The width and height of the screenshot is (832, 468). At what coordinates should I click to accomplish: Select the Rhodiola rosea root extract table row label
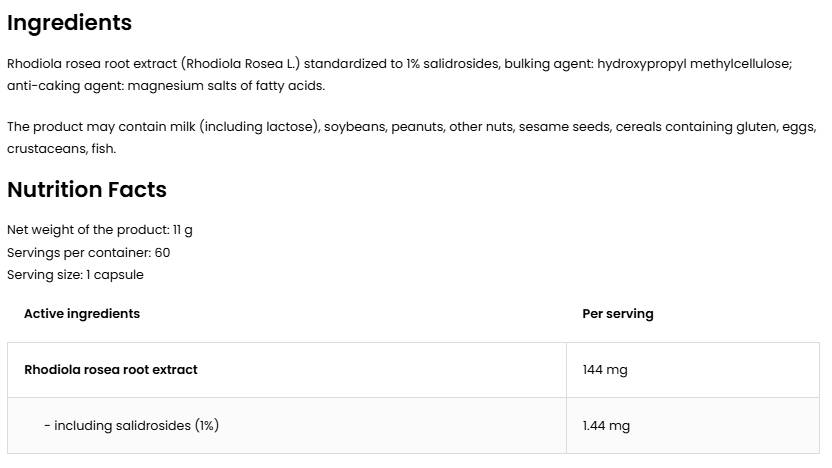pos(111,369)
